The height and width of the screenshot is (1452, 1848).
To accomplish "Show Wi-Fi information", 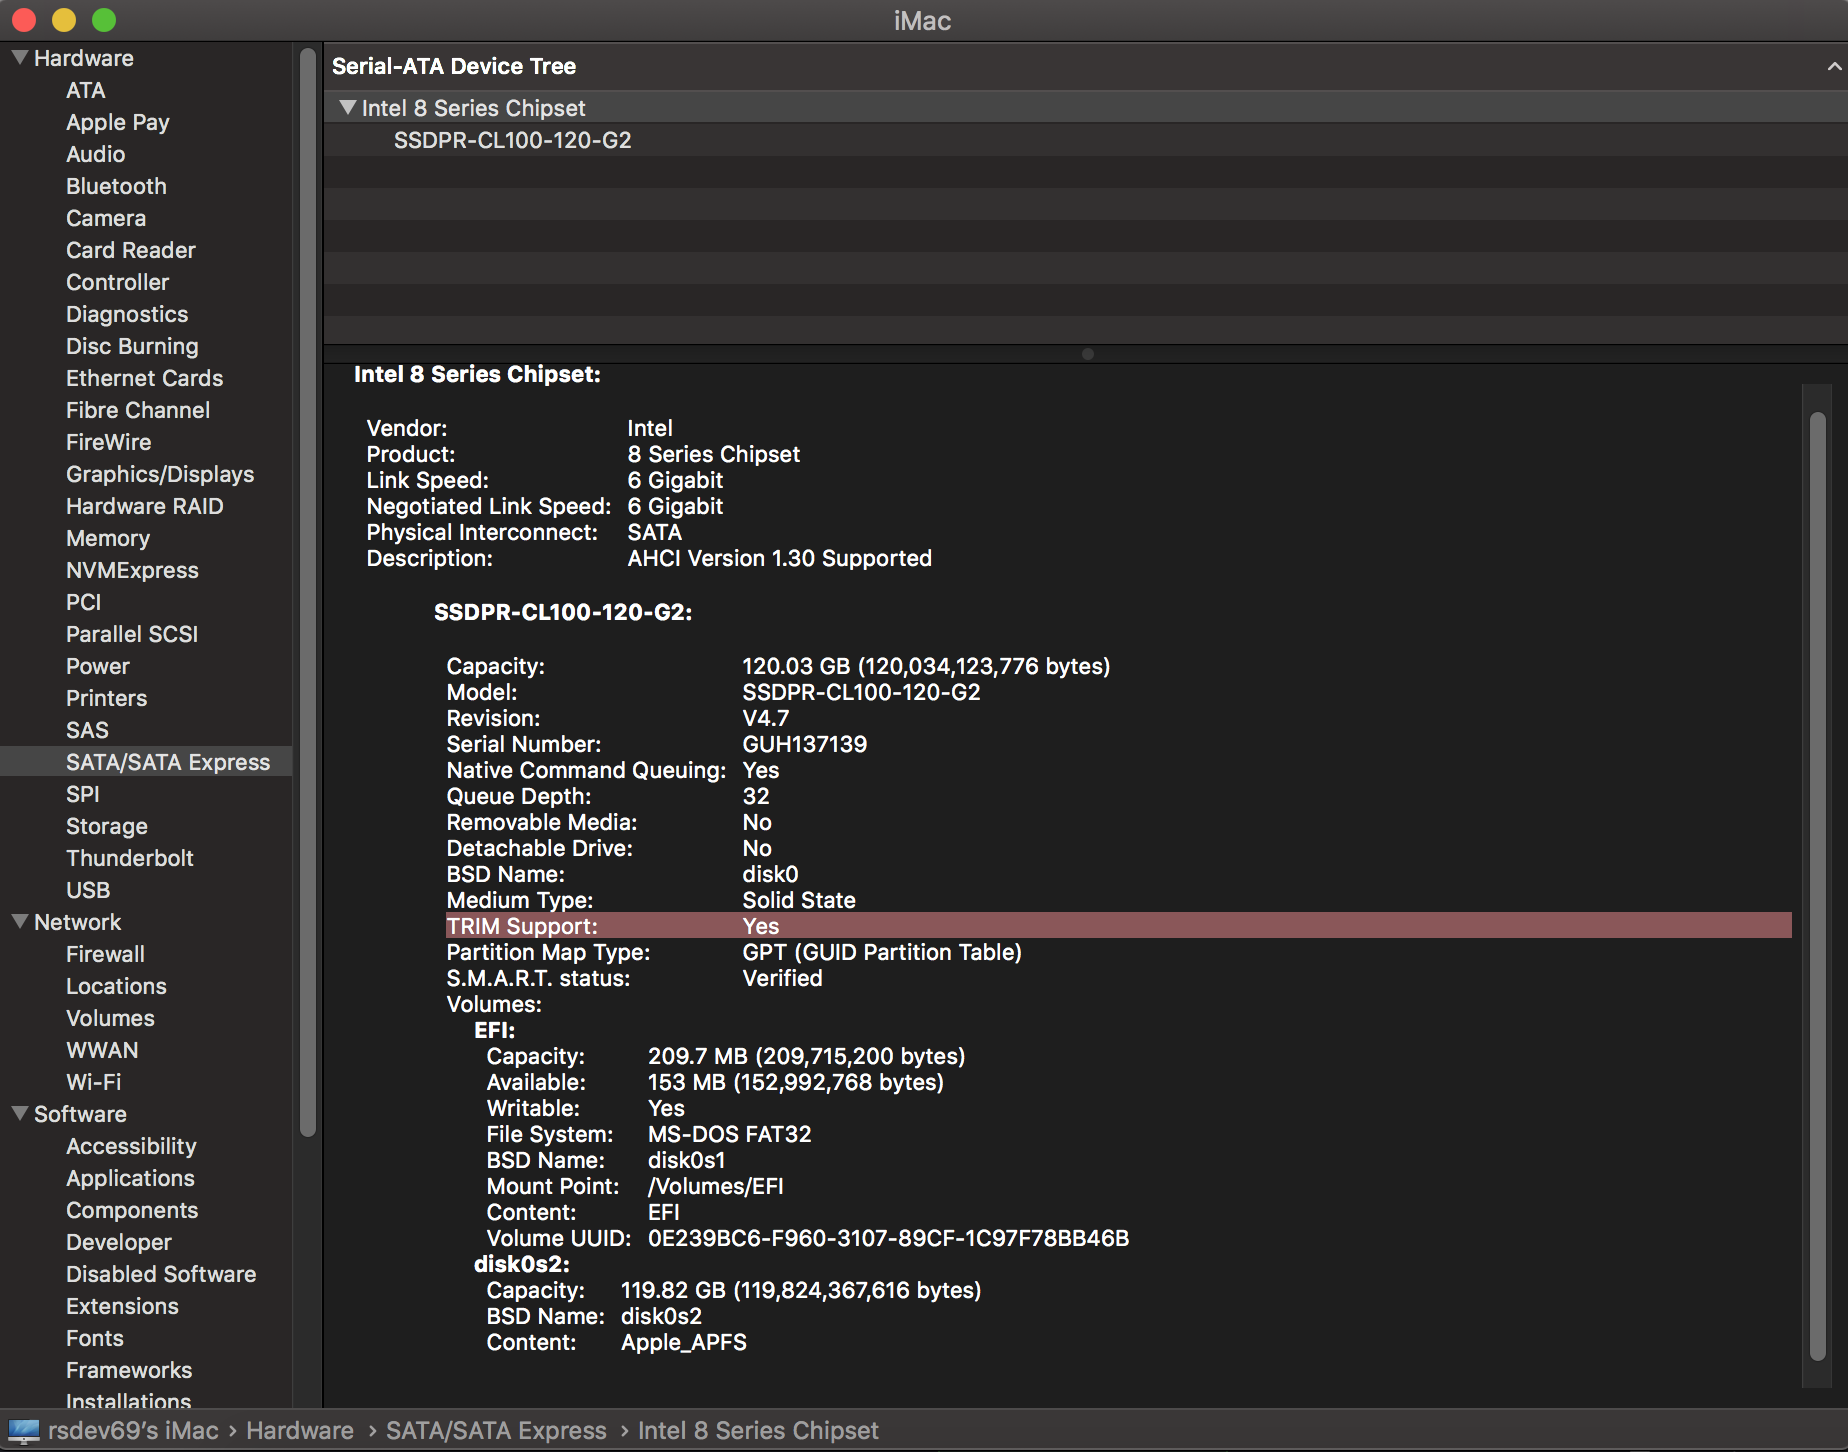I will click(x=93, y=1082).
